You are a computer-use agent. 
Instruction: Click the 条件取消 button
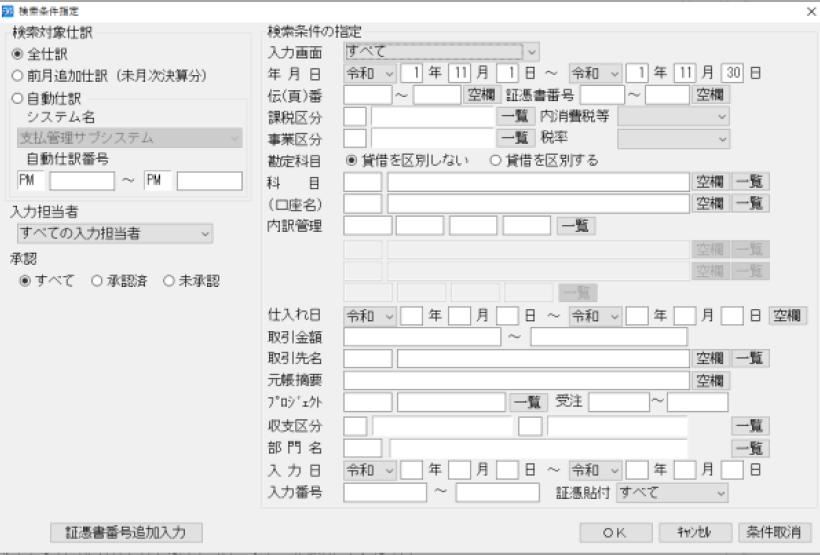(x=774, y=533)
